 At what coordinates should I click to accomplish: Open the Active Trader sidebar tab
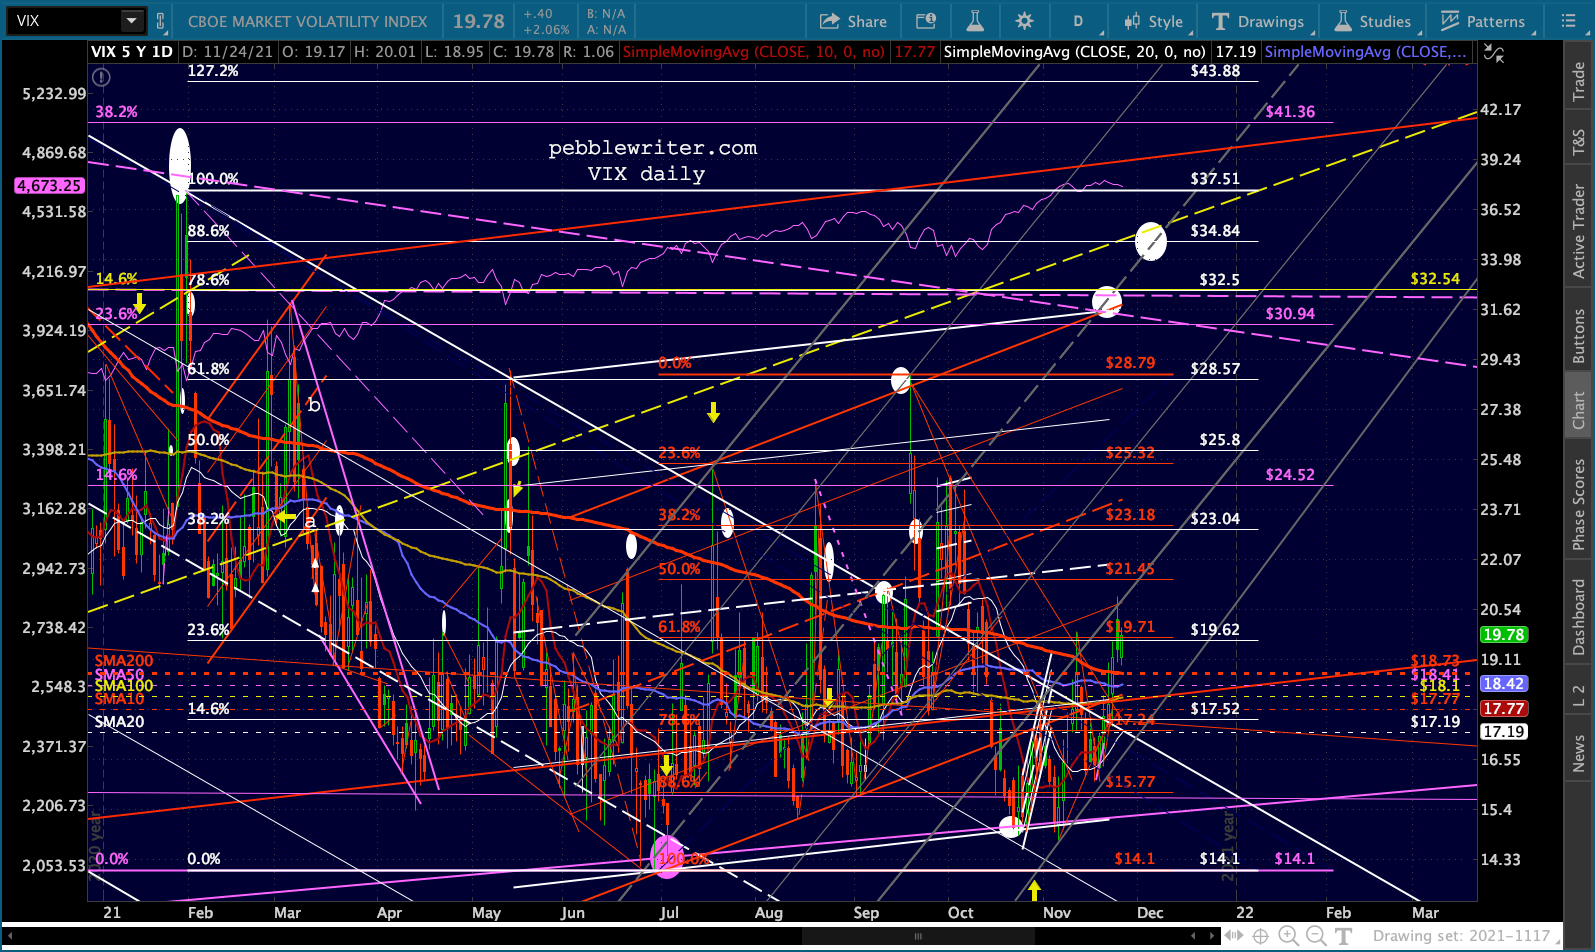coord(1579,231)
